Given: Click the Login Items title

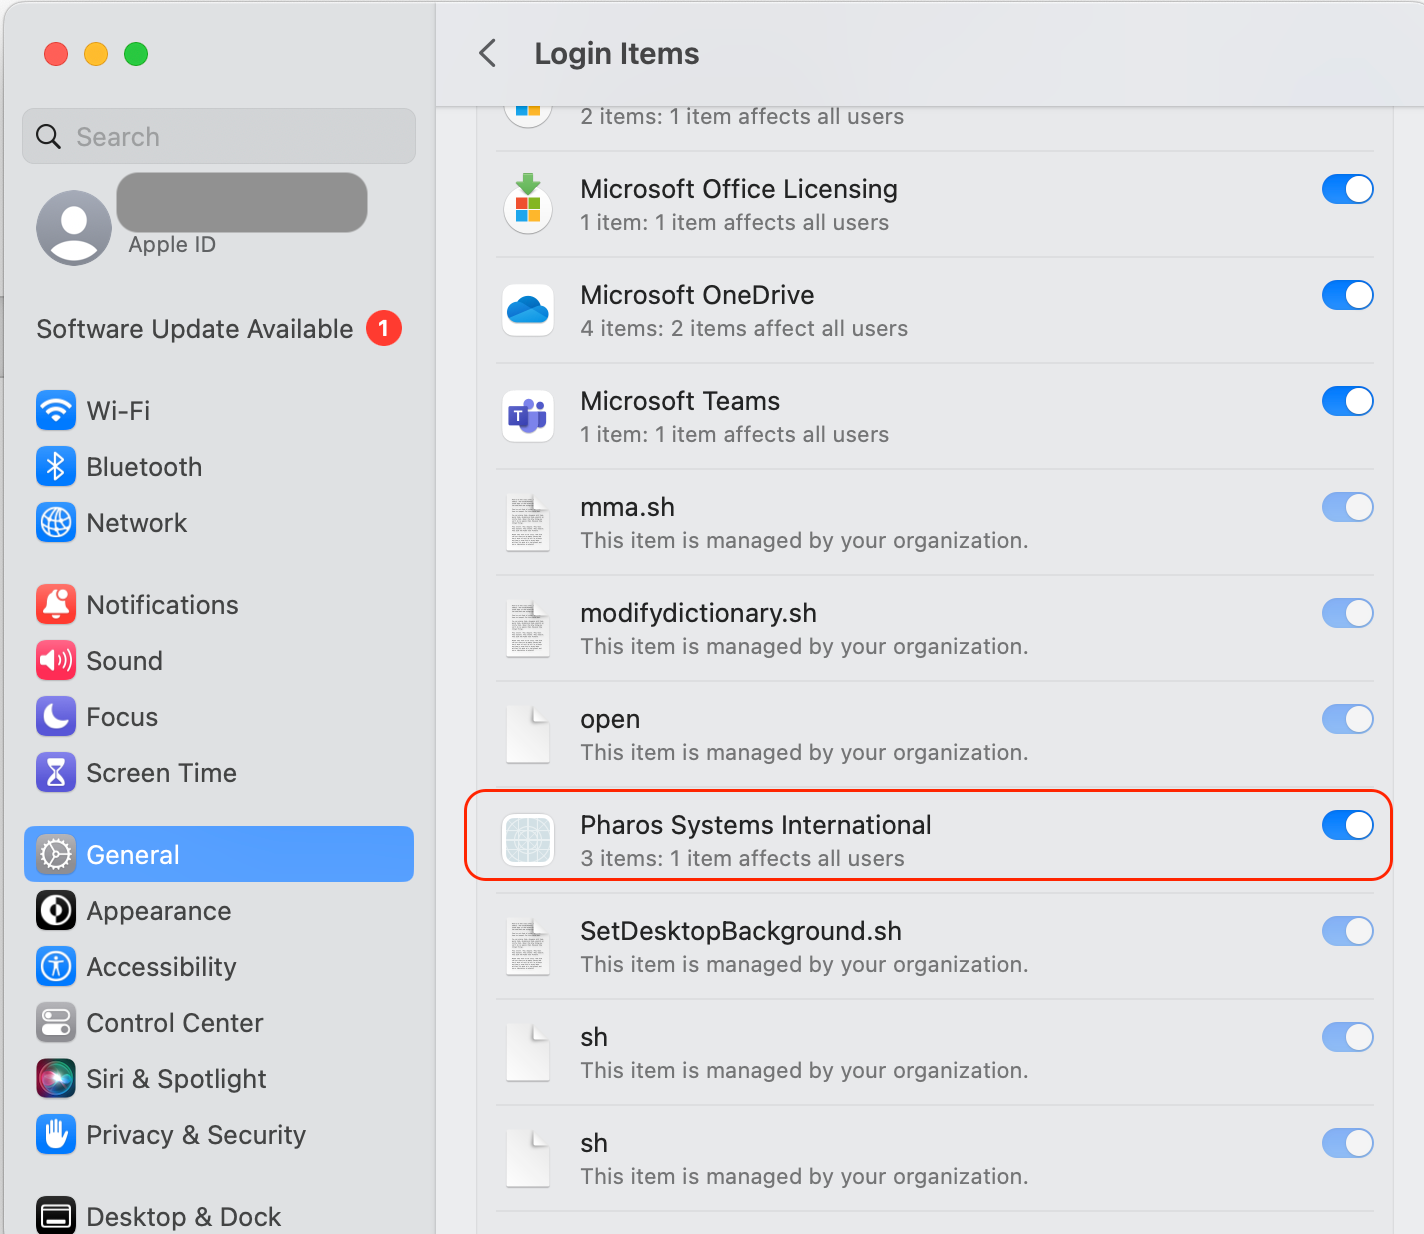Looking at the screenshot, I should [617, 53].
